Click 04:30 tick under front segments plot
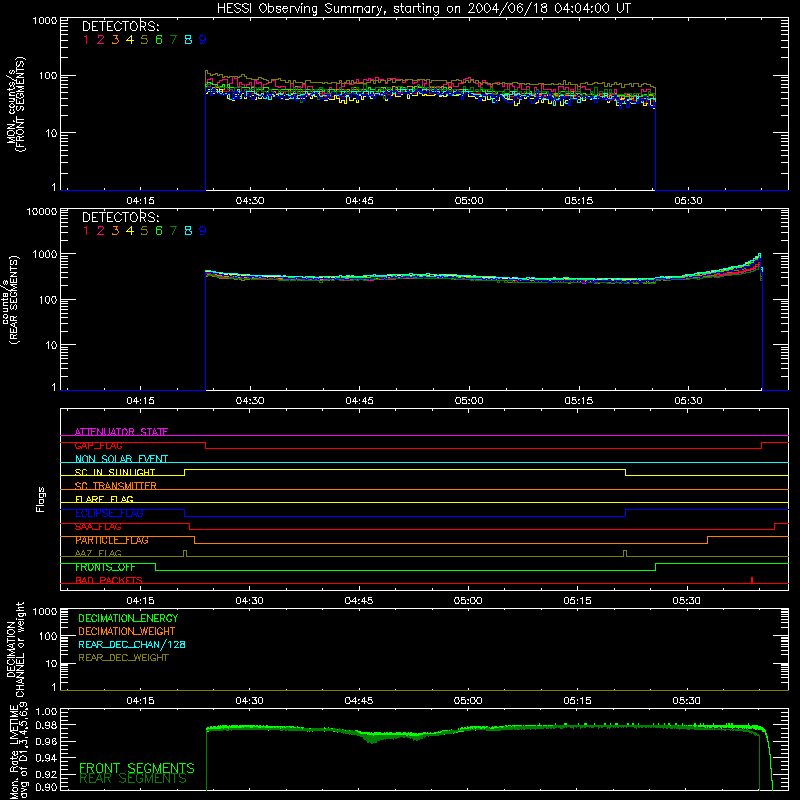Screen dimensions: 800x800 [x=250, y=201]
